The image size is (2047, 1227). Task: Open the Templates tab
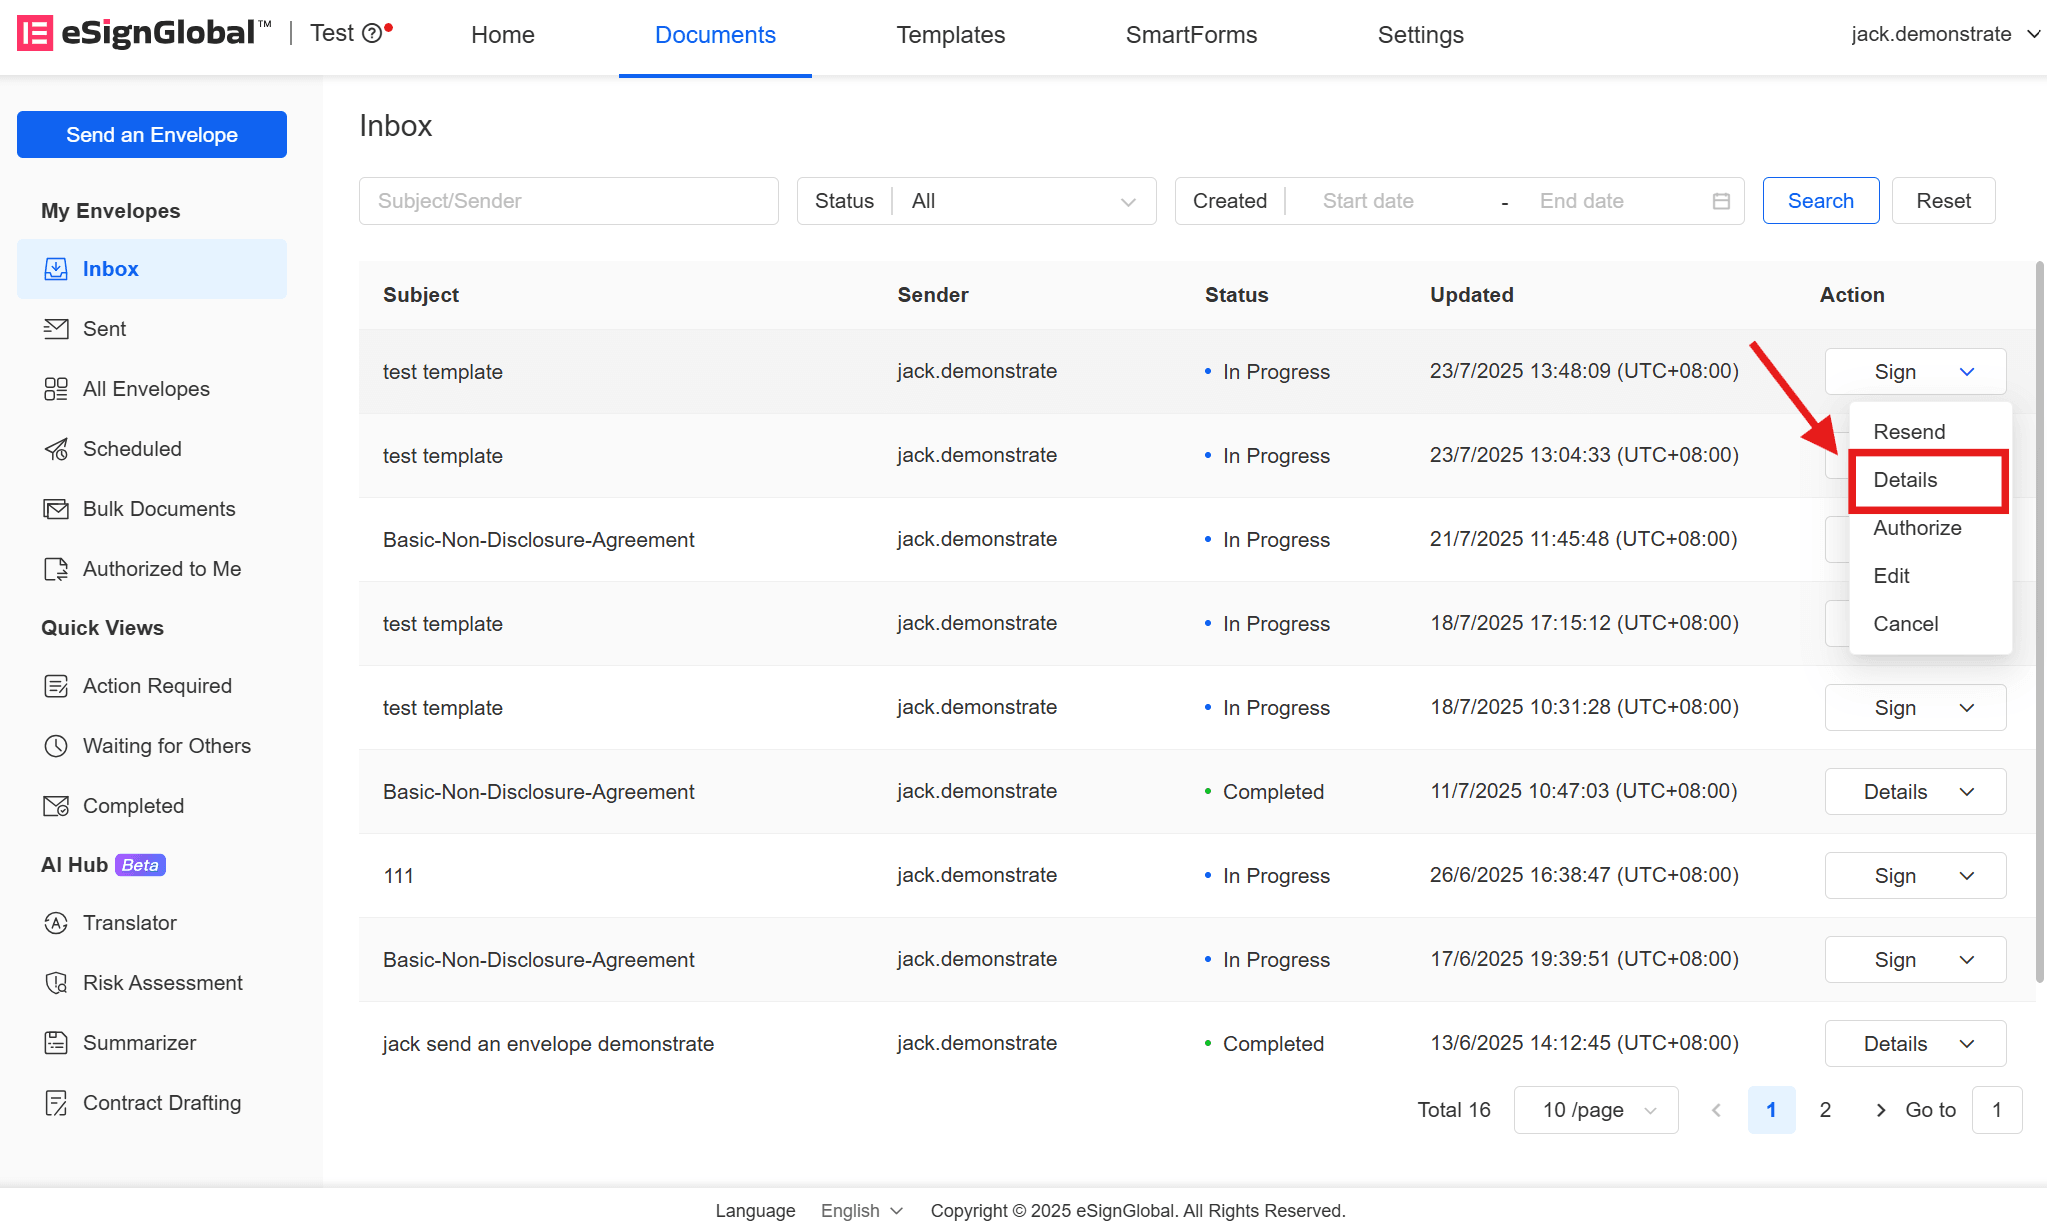[951, 35]
